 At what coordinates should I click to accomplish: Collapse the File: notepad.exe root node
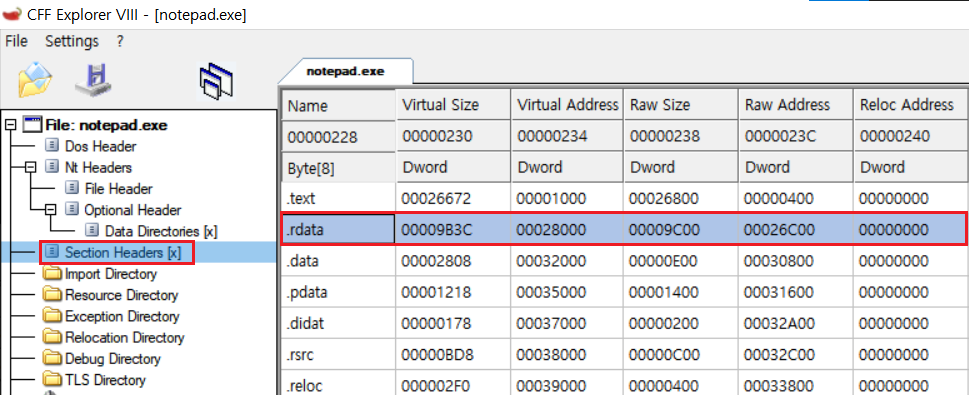pyautogui.click(x=10, y=125)
